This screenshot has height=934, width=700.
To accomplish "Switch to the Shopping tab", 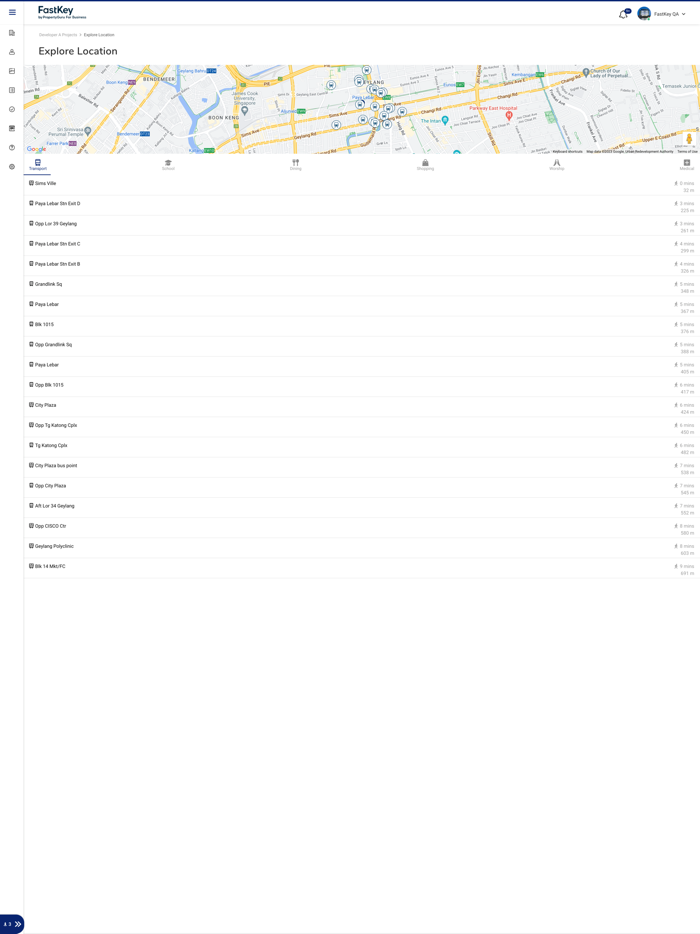I will (x=425, y=165).
